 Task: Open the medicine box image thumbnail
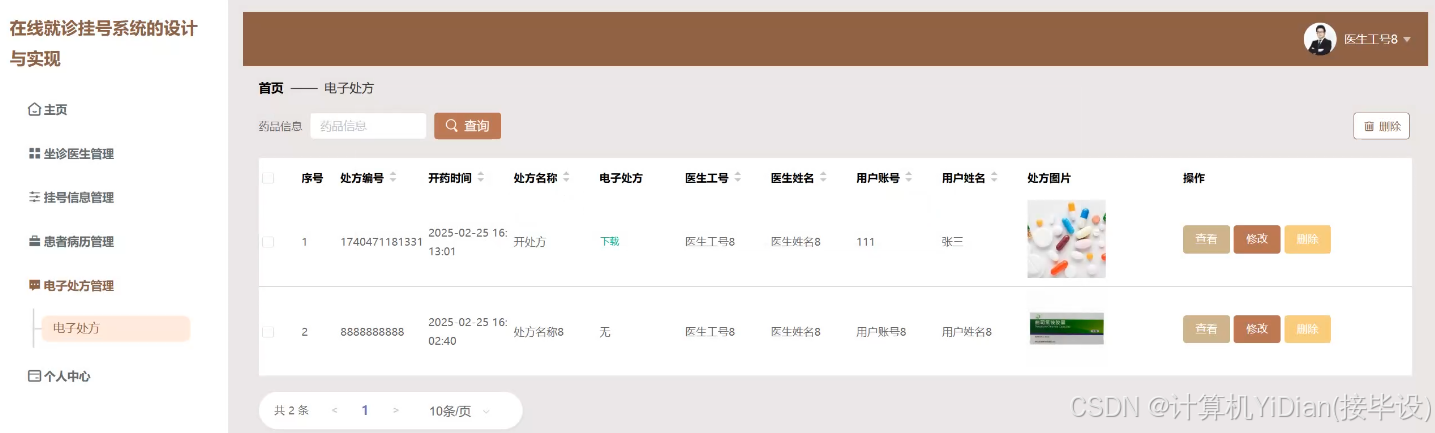[1066, 328]
